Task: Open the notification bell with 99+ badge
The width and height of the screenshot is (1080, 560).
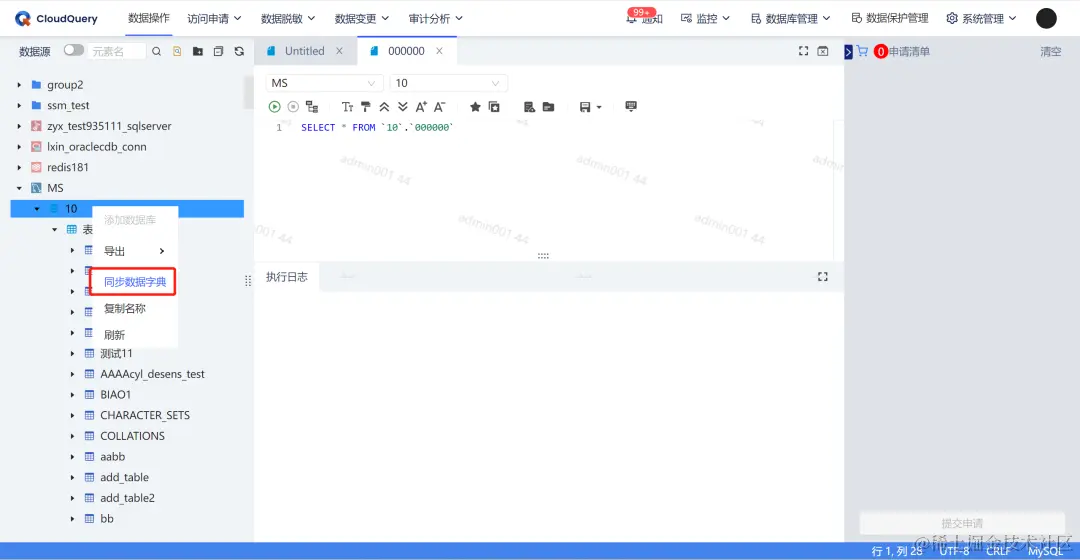Action: click(x=632, y=19)
